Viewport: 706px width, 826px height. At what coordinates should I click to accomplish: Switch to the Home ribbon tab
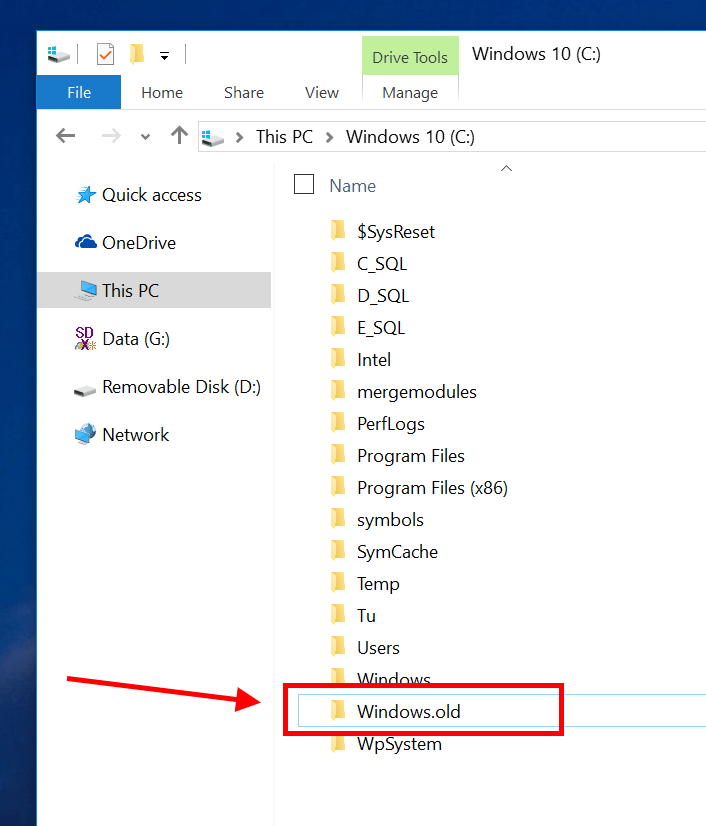point(162,93)
